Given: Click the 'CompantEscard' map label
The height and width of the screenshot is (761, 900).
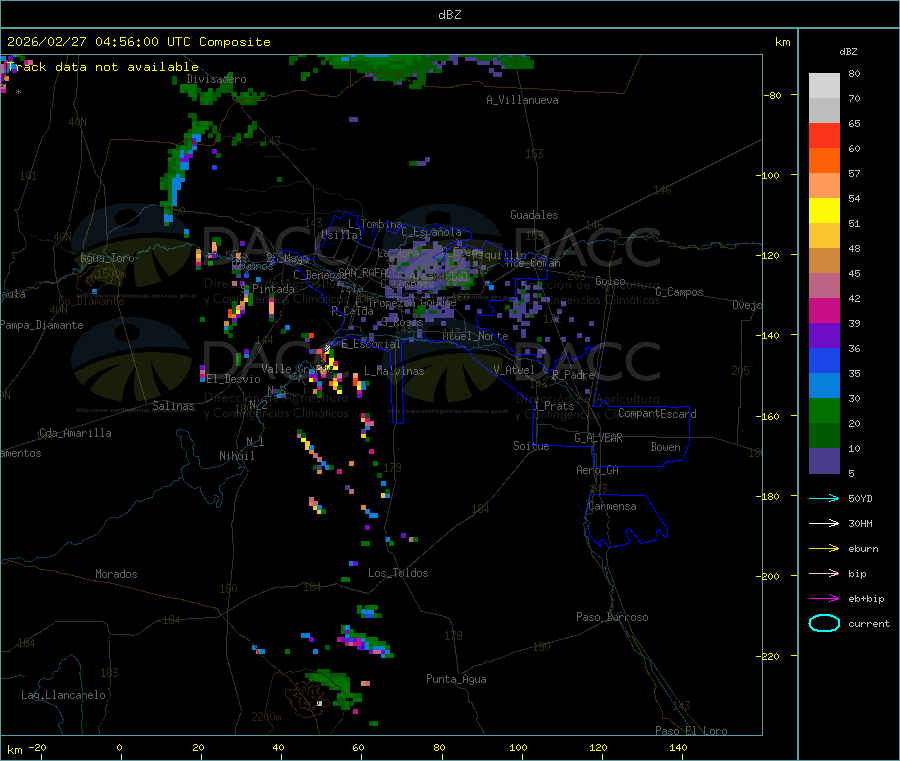Looking at the screenshot, I should (x=657, y=413).
